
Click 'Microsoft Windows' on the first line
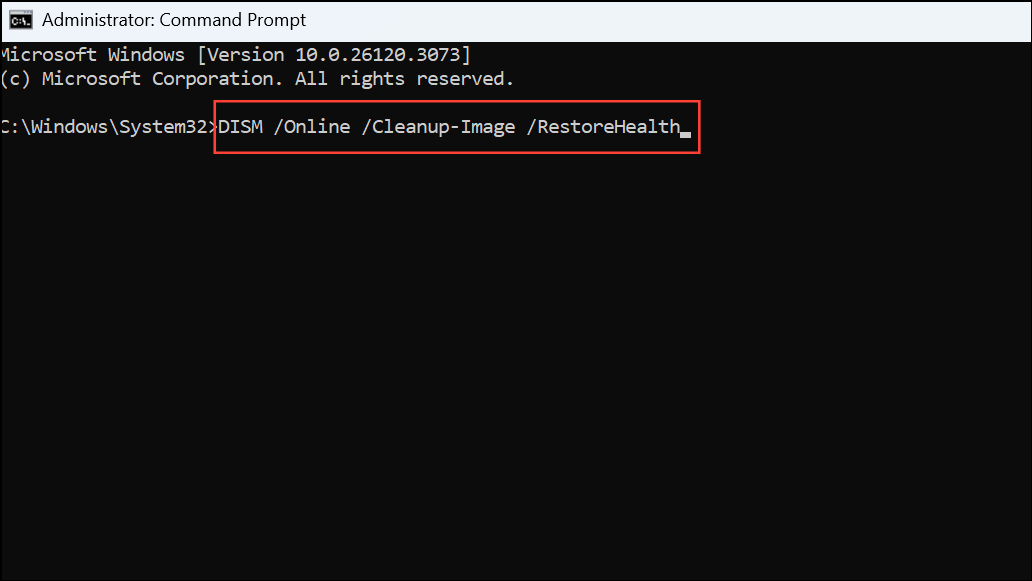point(93,55)
